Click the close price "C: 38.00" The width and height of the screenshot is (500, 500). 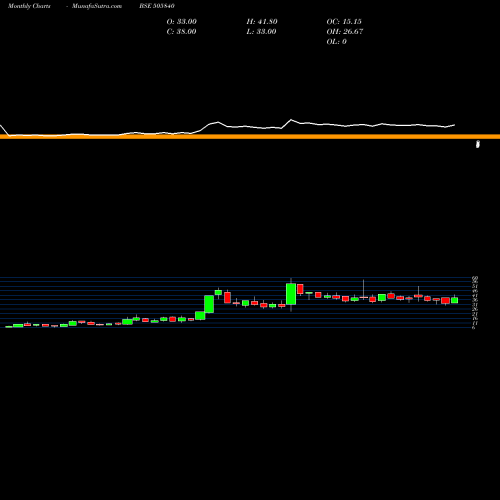(x=181, y=32)
